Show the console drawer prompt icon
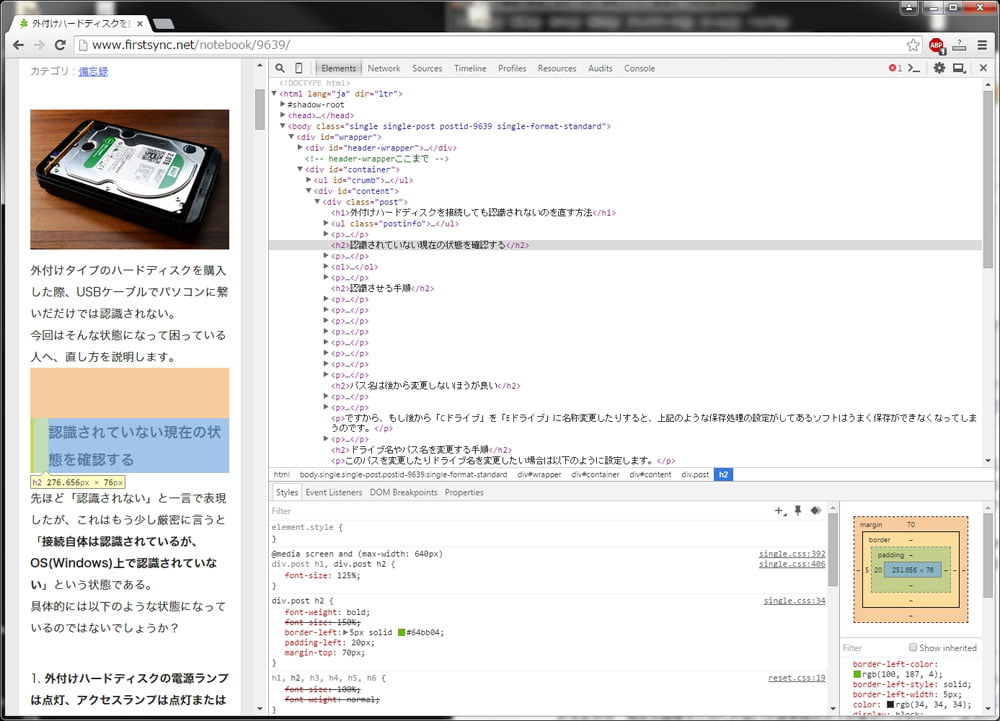This screenshot has height=721, width=1000. pyautogui.click(x=914, y=68)
